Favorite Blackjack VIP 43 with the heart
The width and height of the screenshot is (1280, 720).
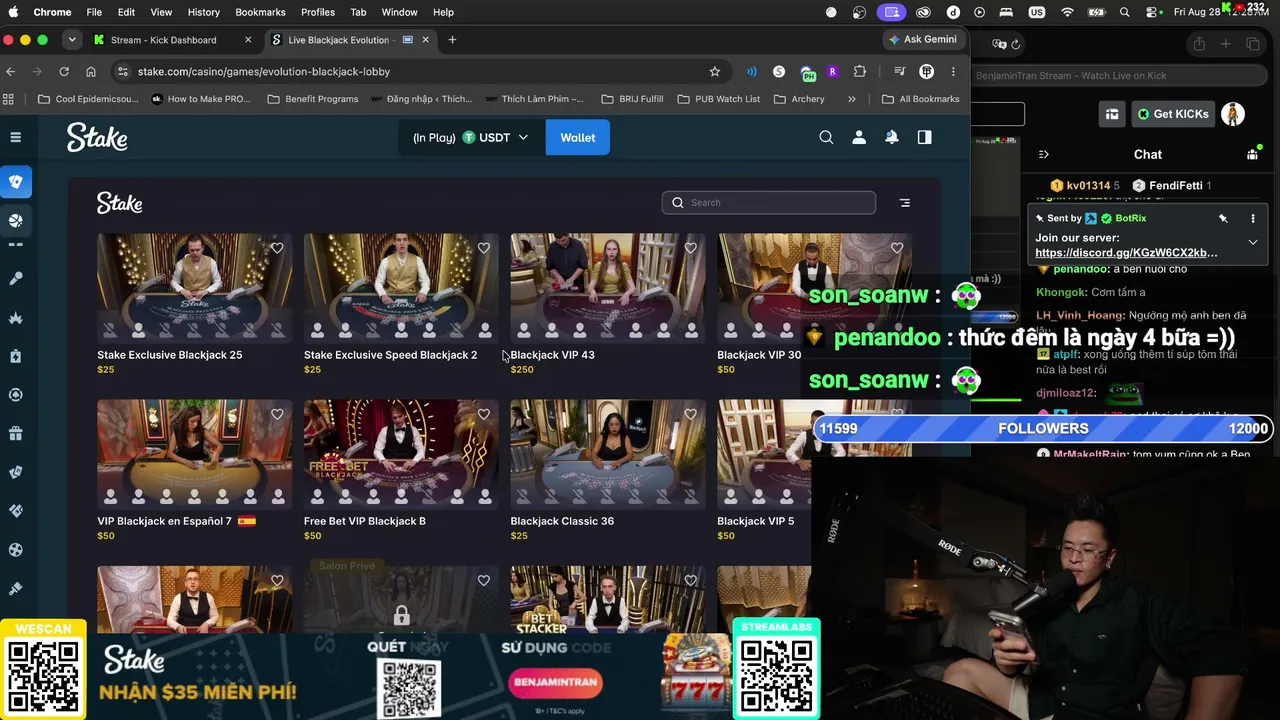[x=690, y=248]
